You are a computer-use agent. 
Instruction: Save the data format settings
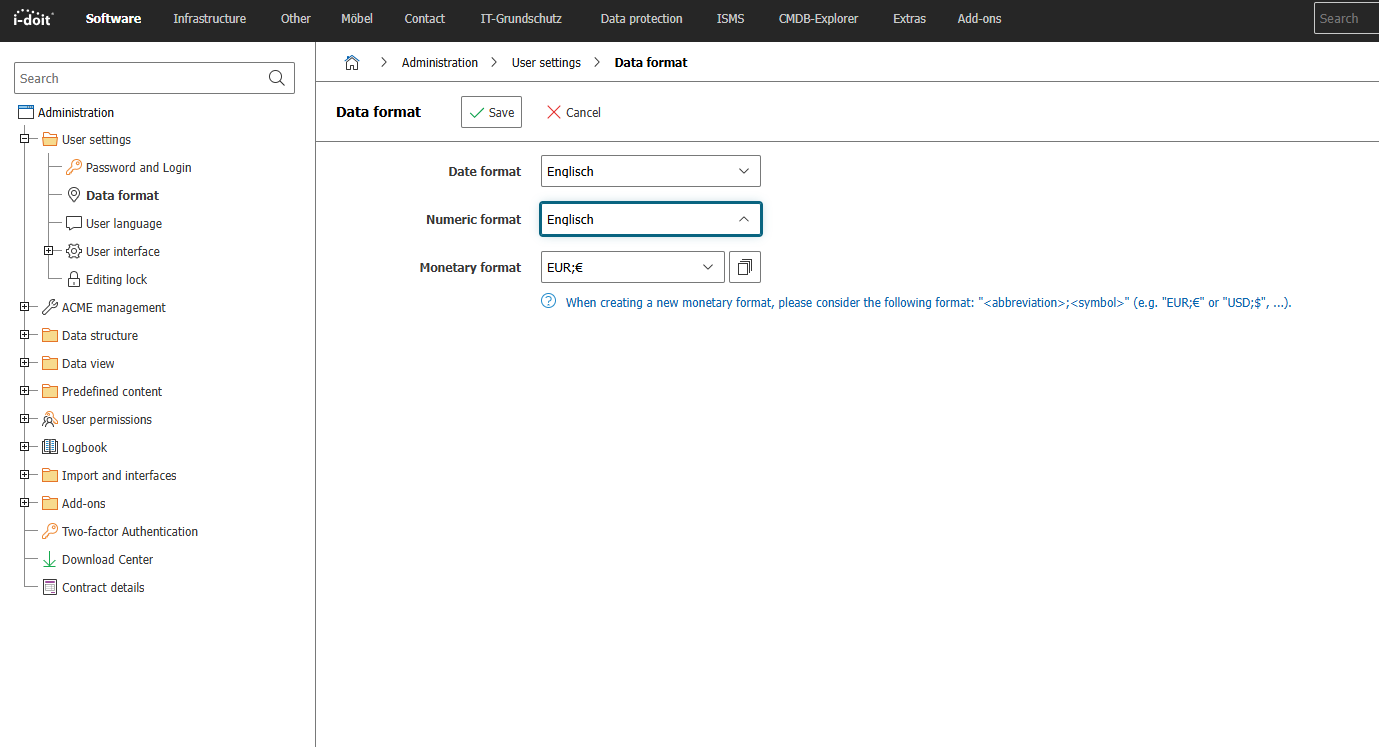pyautogui.click(x=491, y=112)
